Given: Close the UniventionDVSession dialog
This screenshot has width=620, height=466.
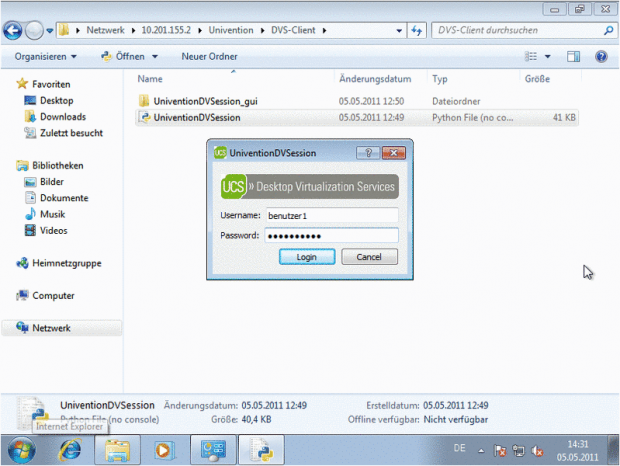Looking at the screenshot, I should click(393, 153).
